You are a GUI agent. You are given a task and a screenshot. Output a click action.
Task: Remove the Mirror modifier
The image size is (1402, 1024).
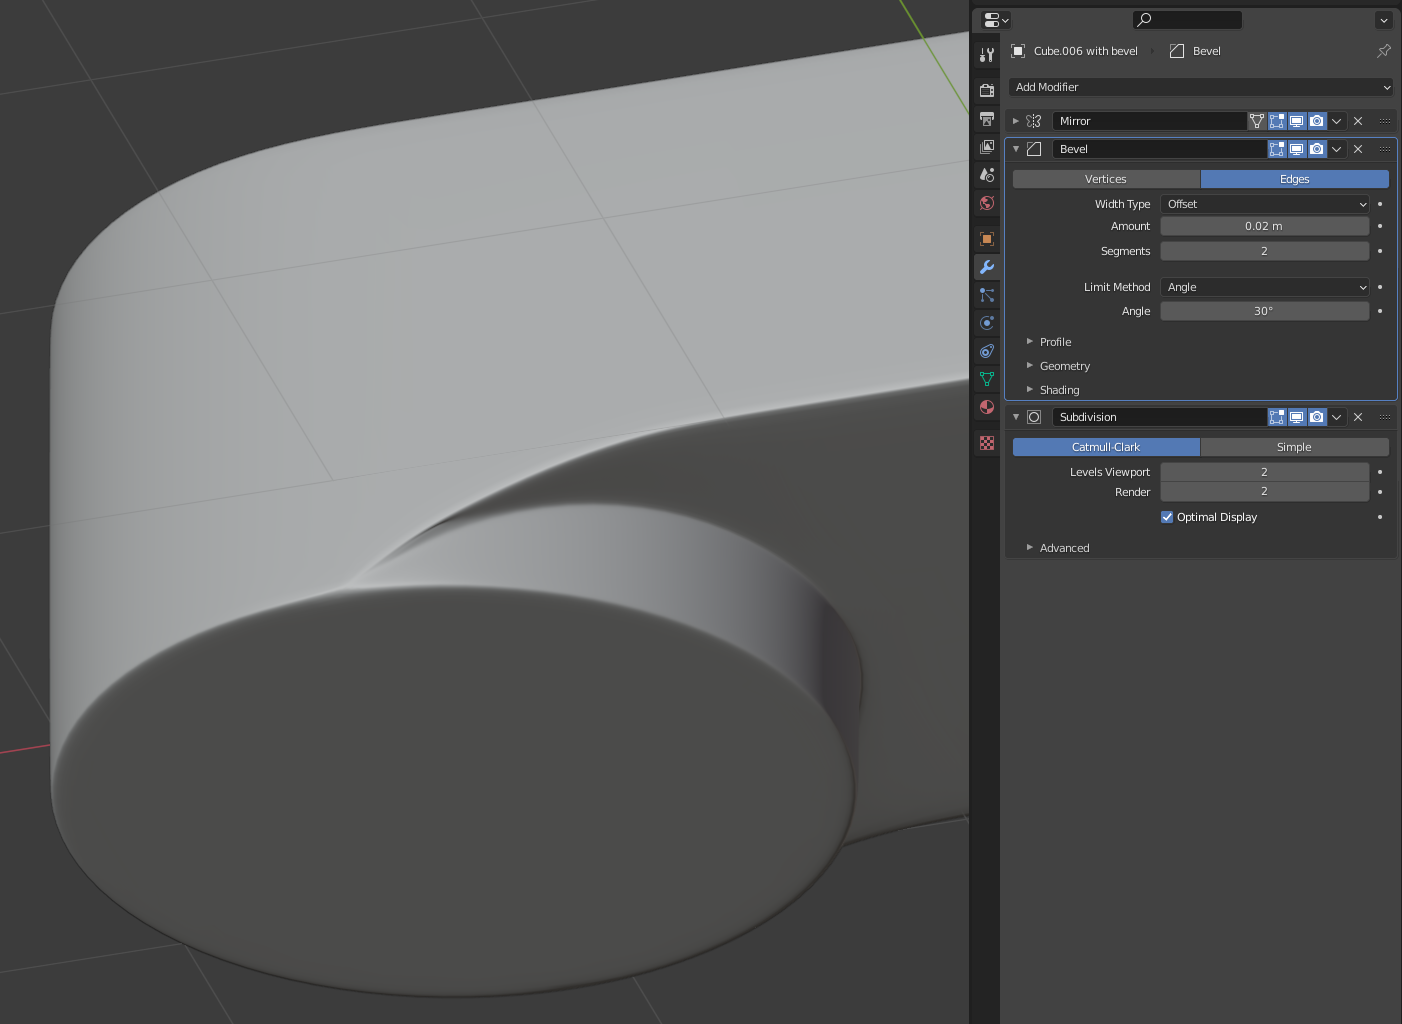pyautogui.click(x=1358, y=121)
